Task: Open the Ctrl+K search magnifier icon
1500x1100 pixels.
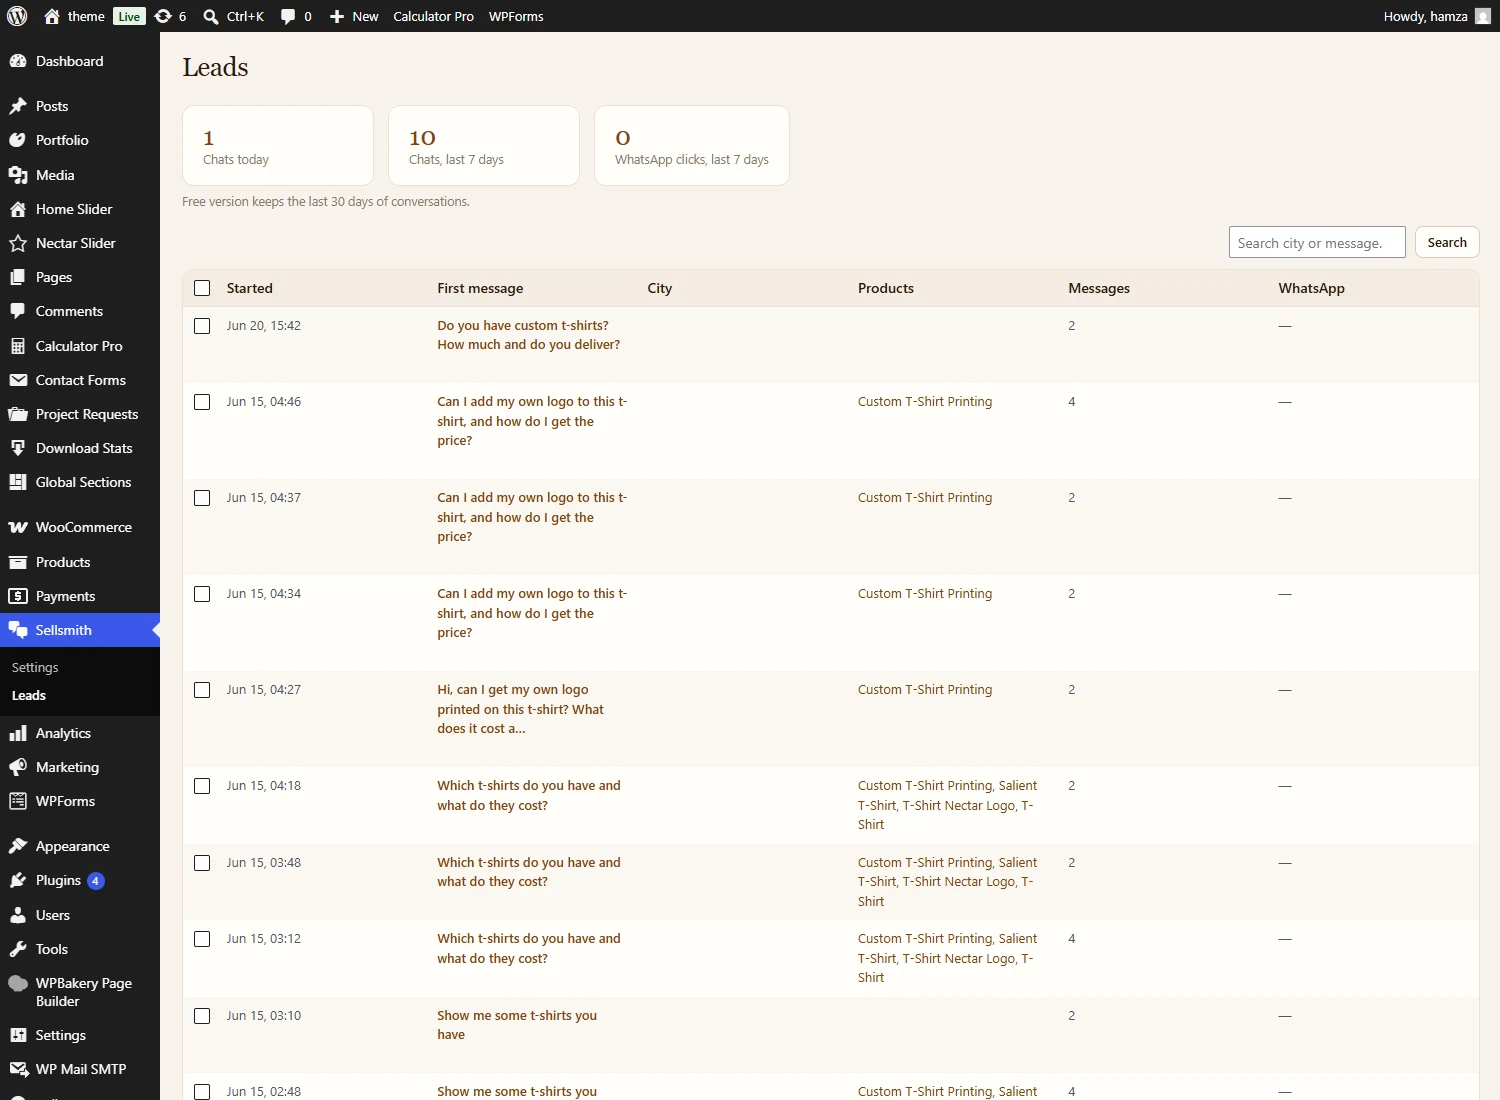Action: pyautogui.click(x=211, y=16)
